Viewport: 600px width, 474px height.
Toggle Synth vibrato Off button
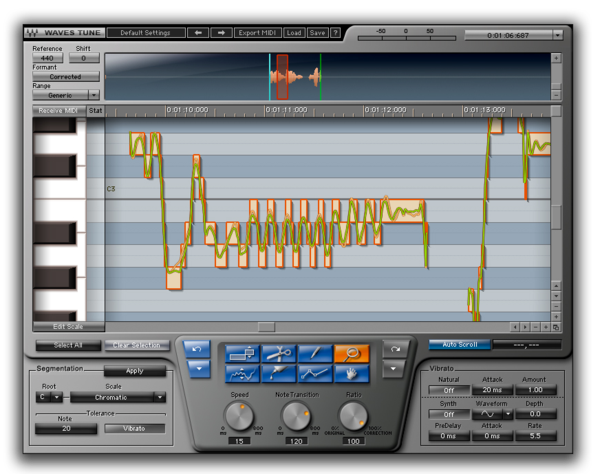pyautogui.click(x=449, y=414)
